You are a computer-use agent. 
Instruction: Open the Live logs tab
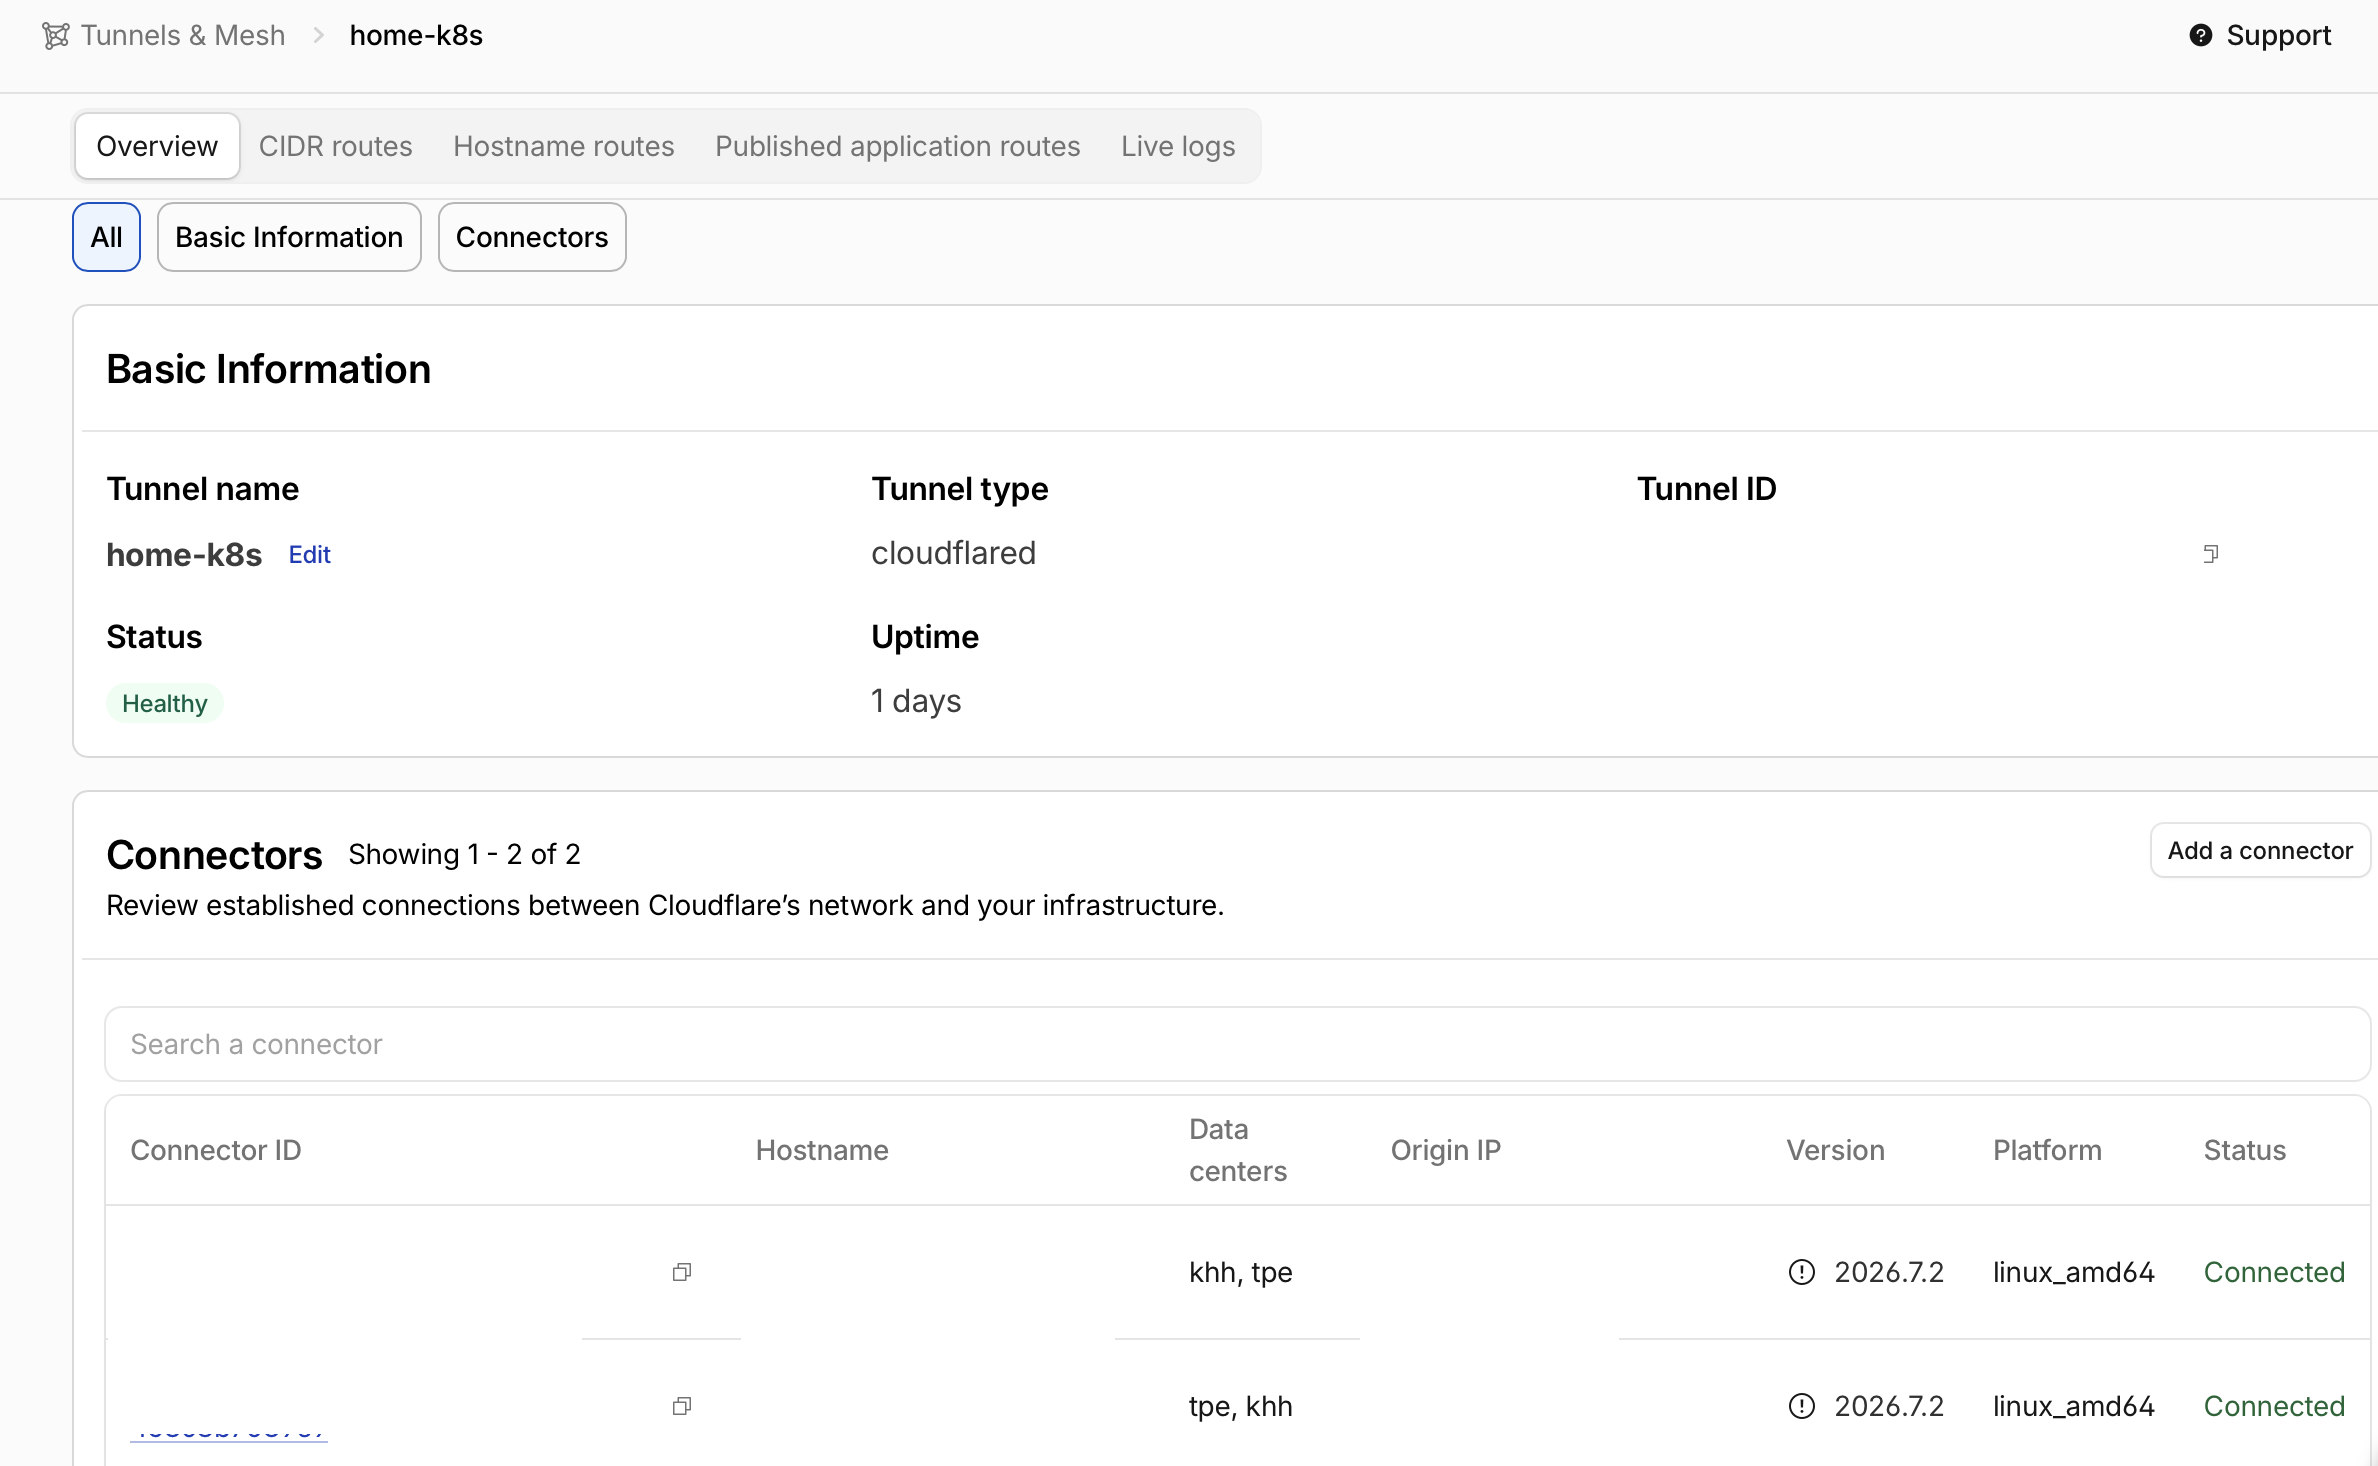(x=1178, y=146)
